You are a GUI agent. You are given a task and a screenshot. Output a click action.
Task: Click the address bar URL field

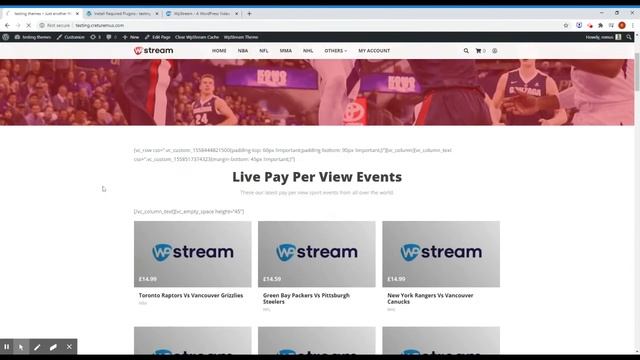coord(302,25)
